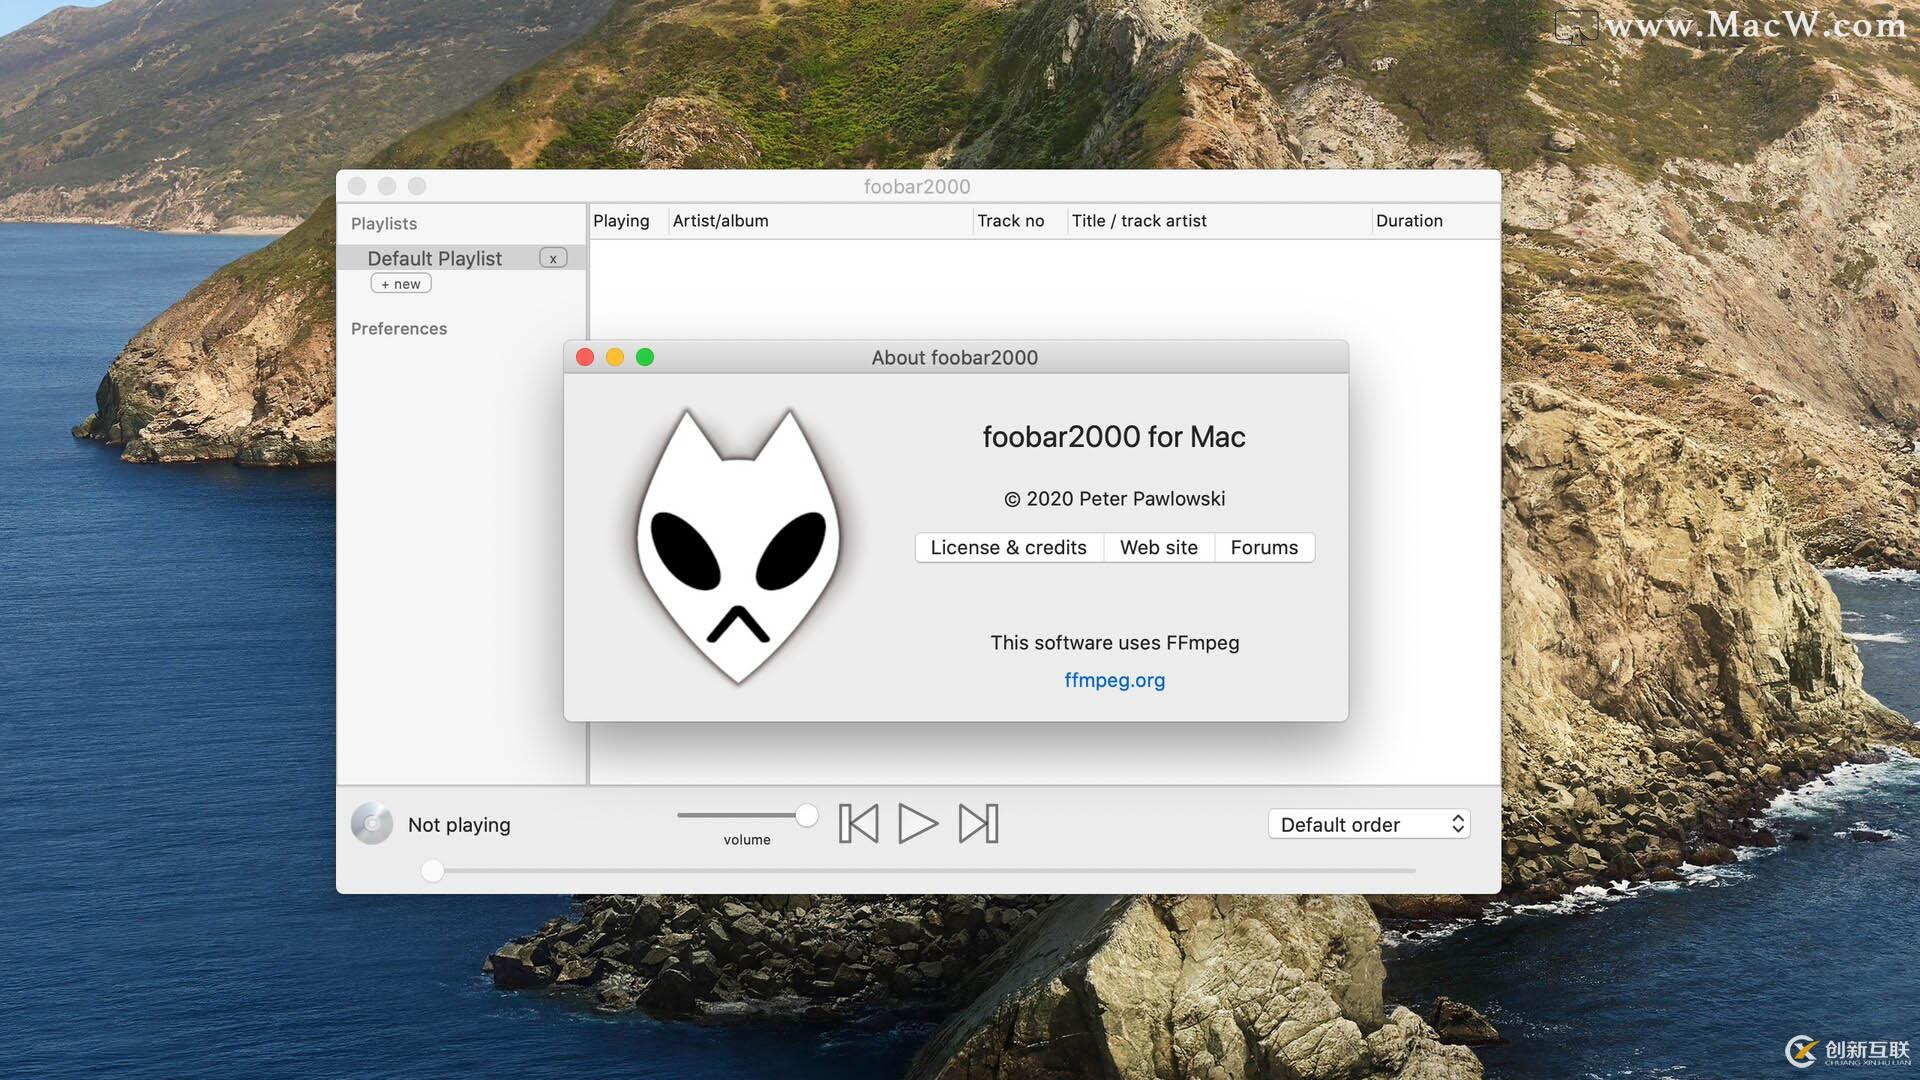
Task: Click the Playlists sidebar heading
Action: (384, 224)
